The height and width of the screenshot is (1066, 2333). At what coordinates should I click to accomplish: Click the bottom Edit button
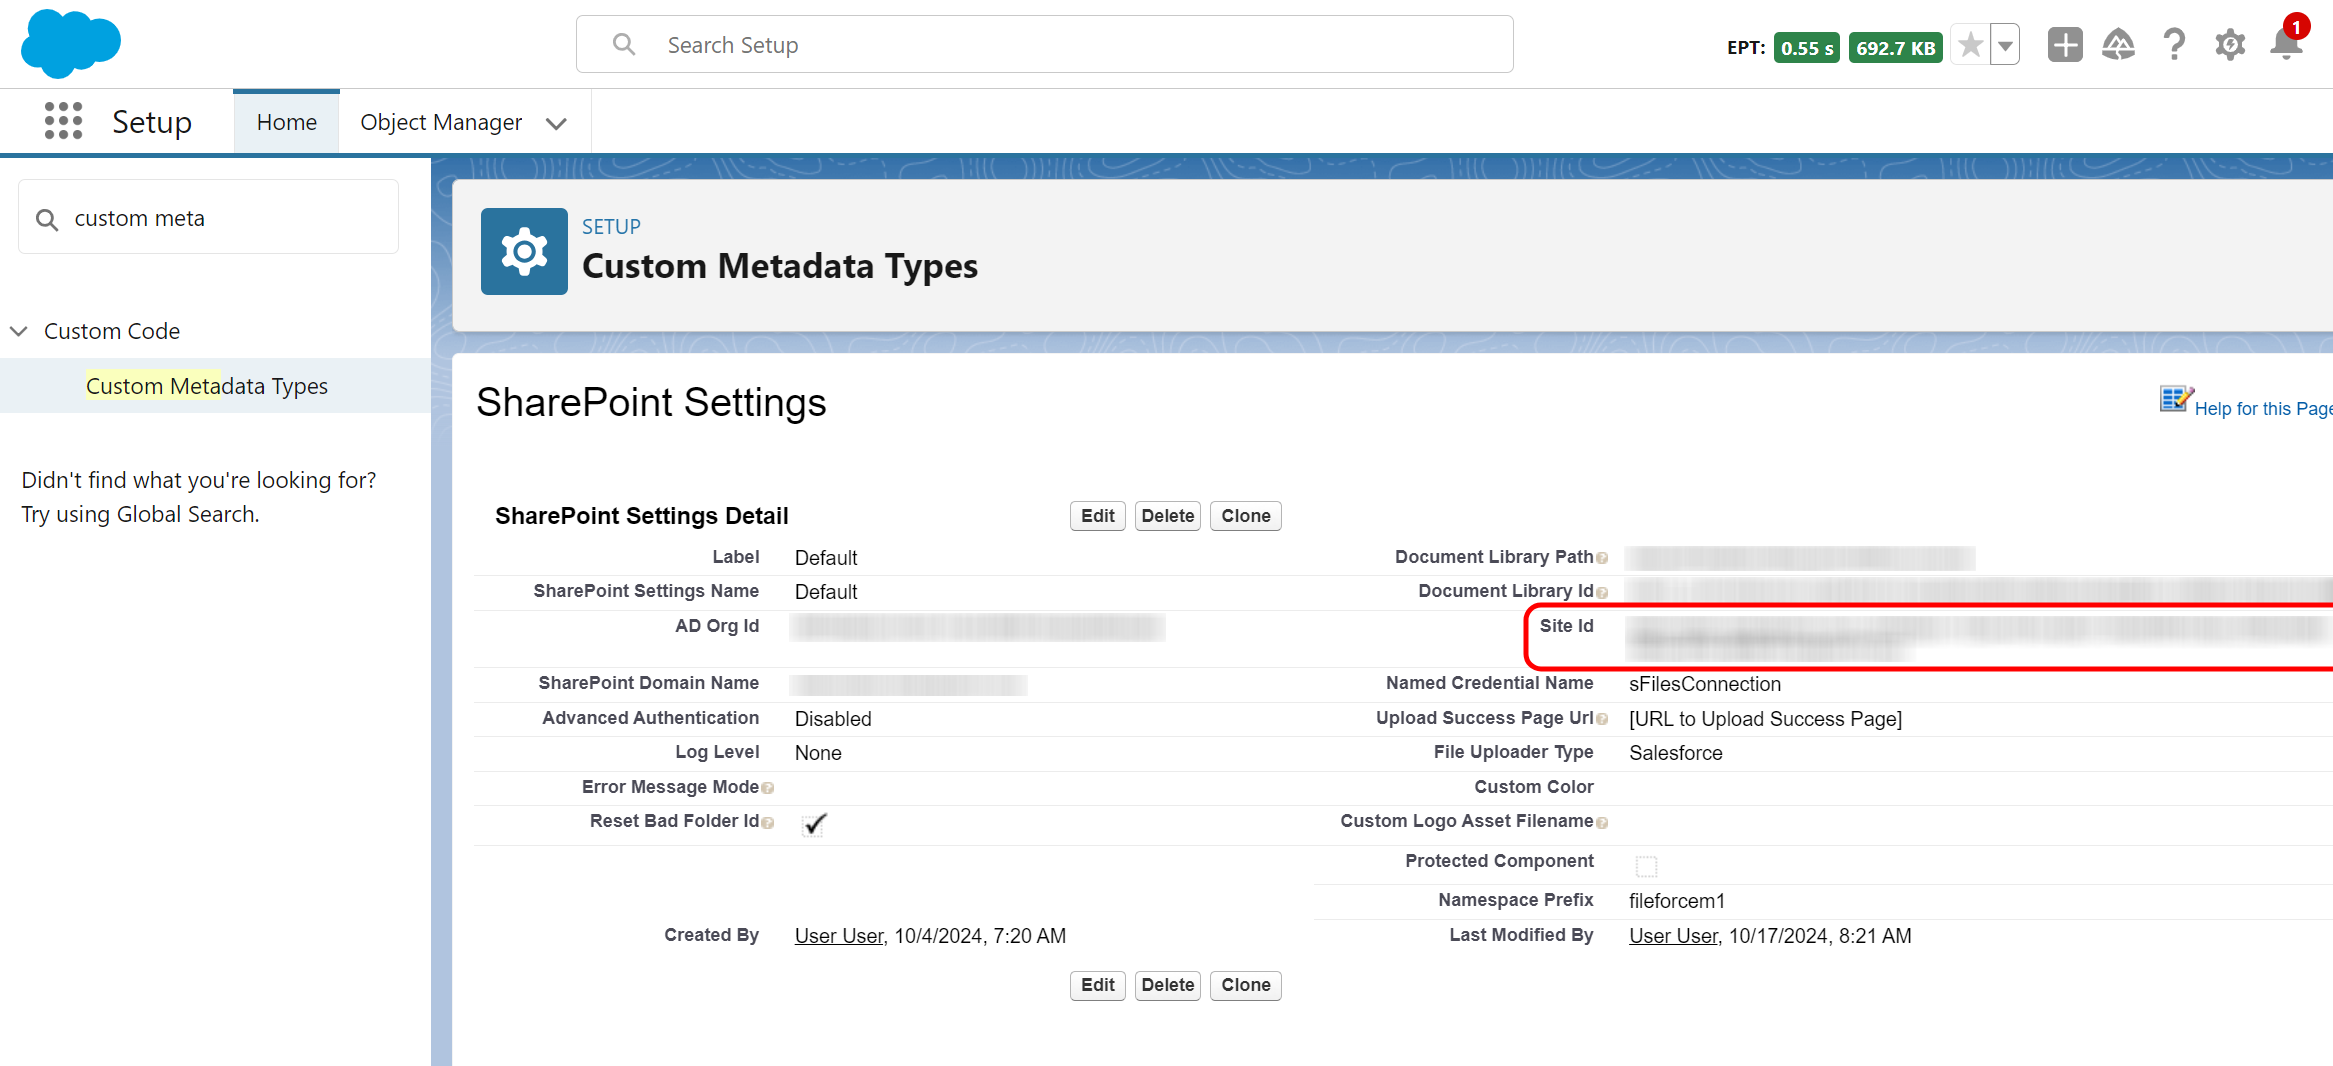(x=1098, y=985)
